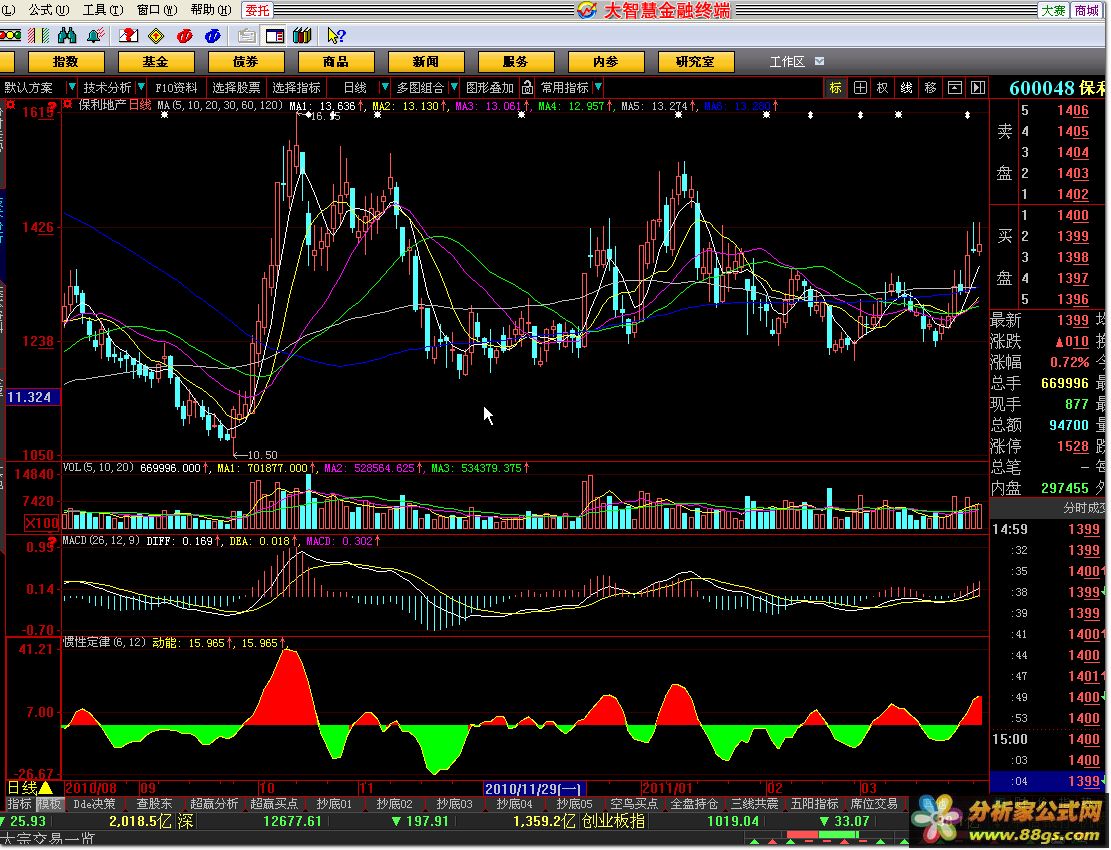Click the 2010/11/29 date marker on timeline
Image resolution: width=1111 pixels, height=850 pixels.
pos(534,788)
